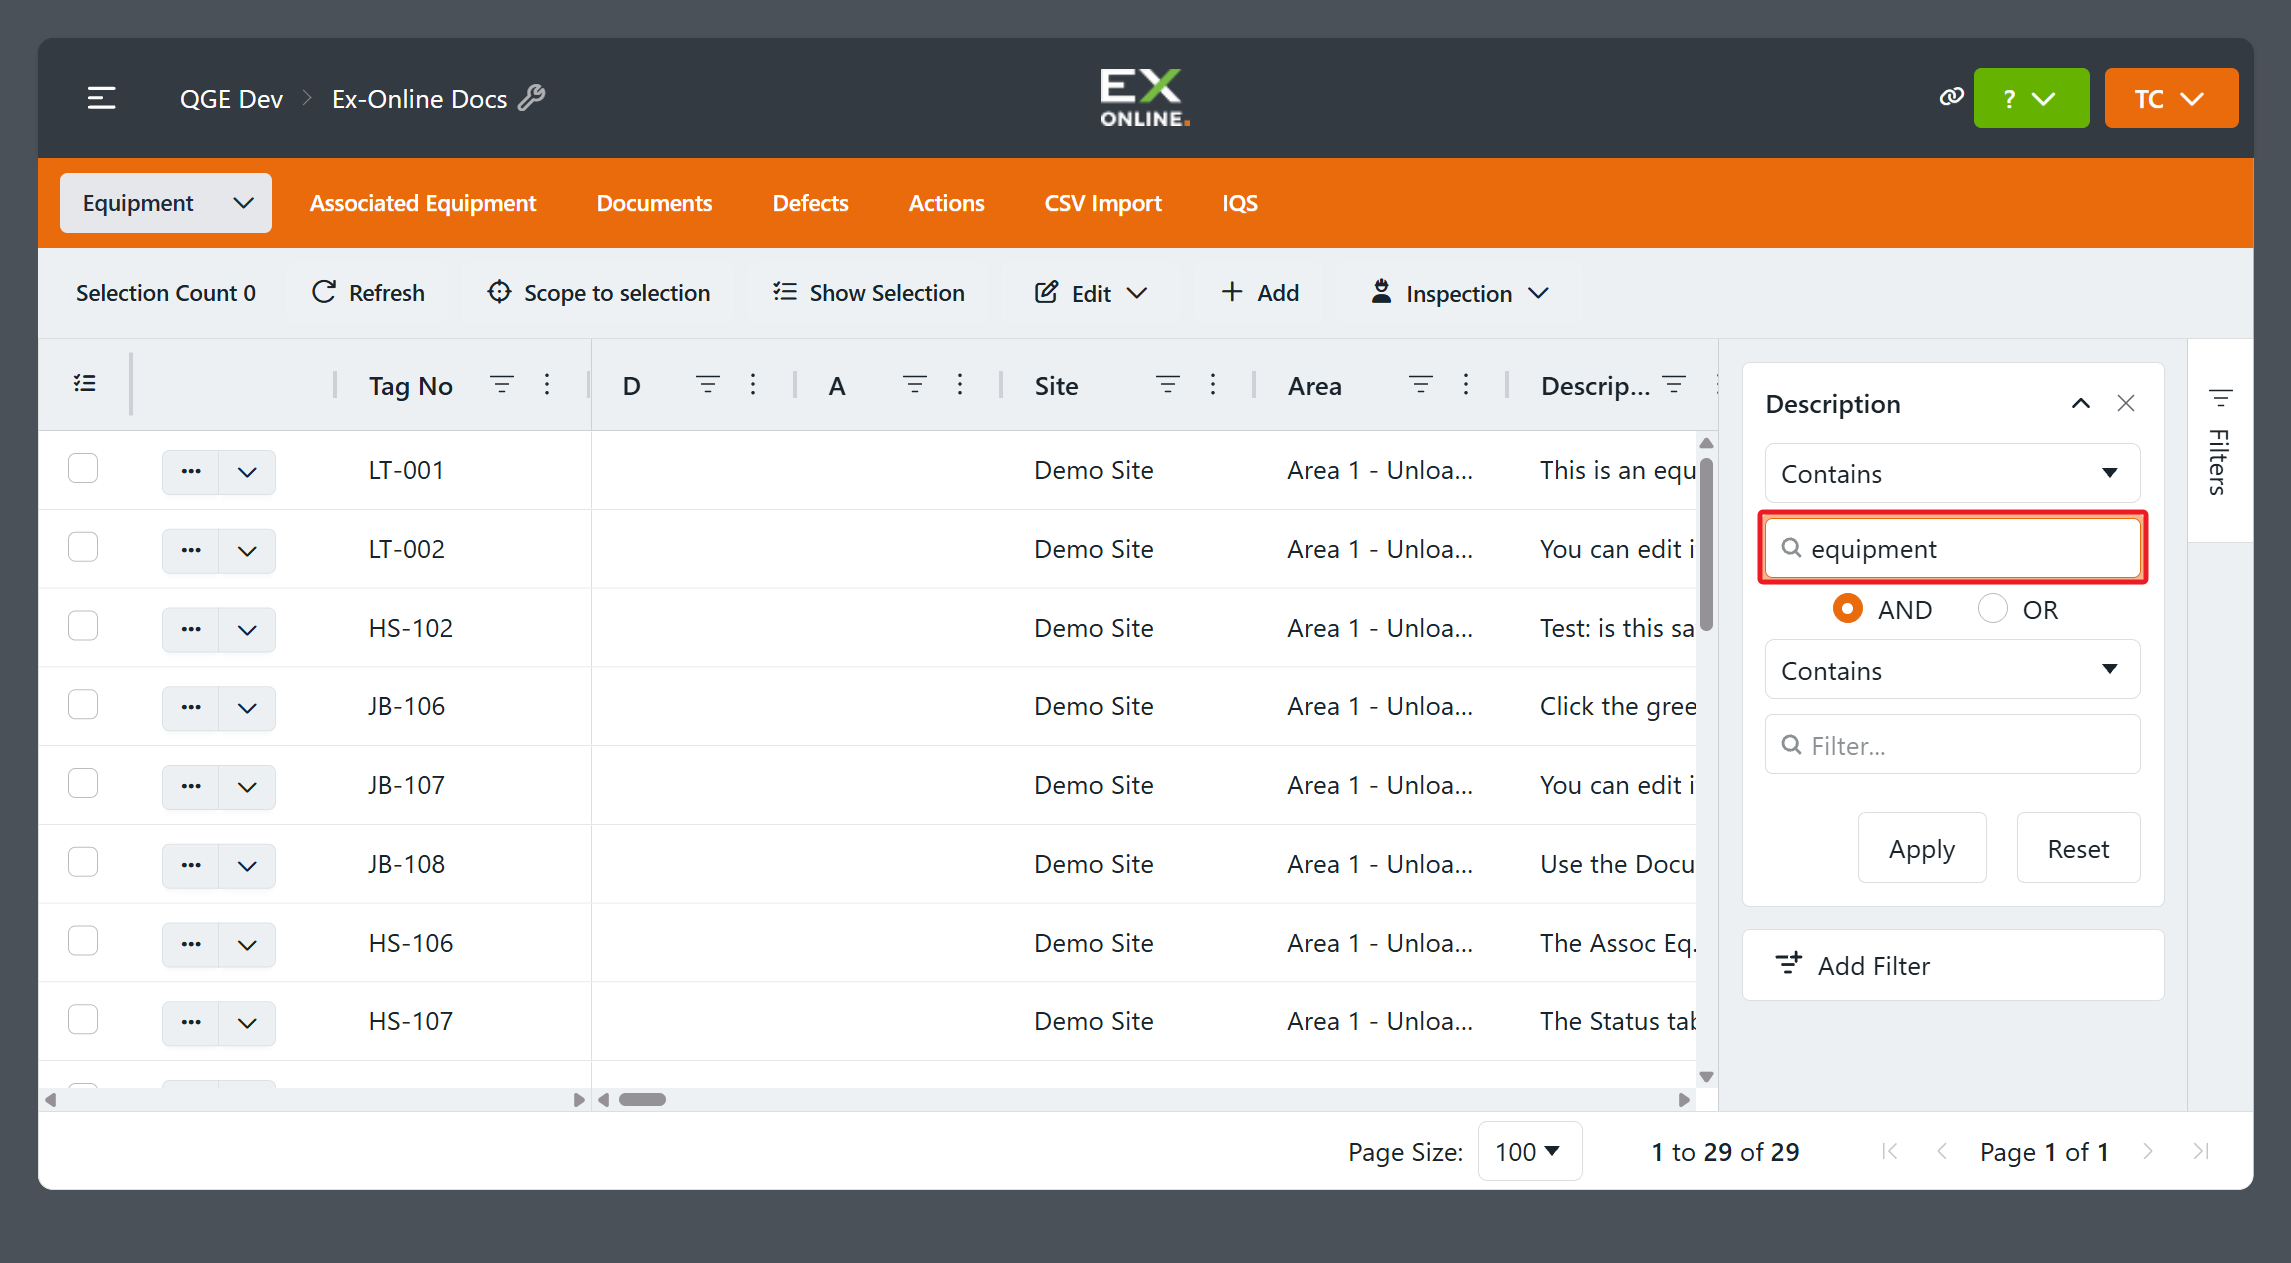The height and width of the screenshot is (1263, 2291).
Task: Open Description column filter icon
Action: (x=1674, y=385)
